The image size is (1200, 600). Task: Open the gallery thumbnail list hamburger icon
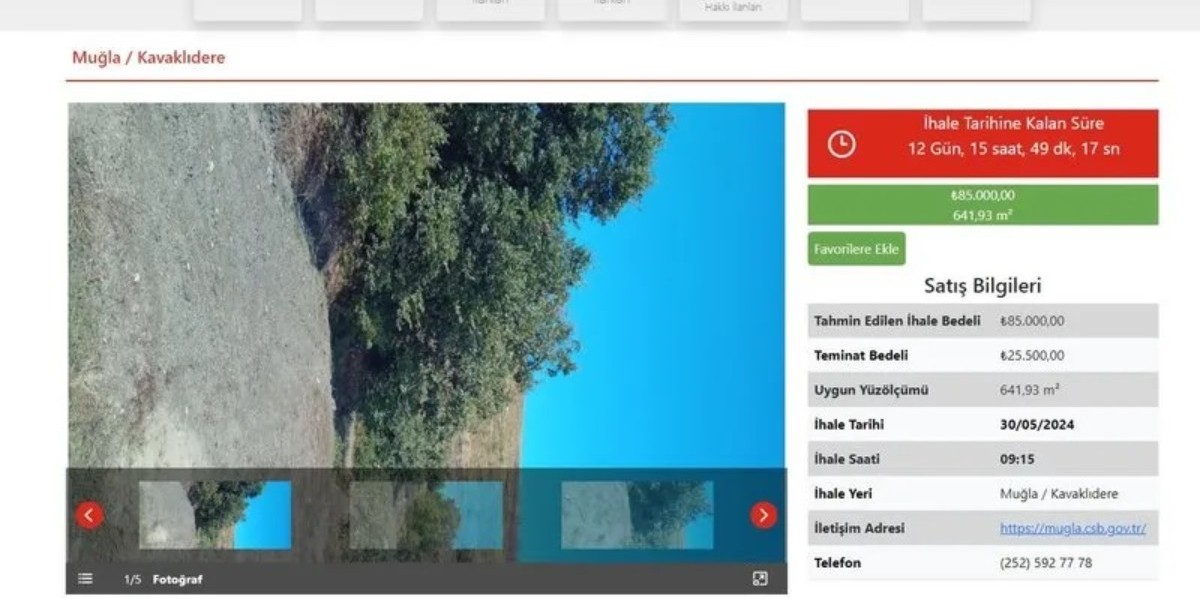point(86,579)
